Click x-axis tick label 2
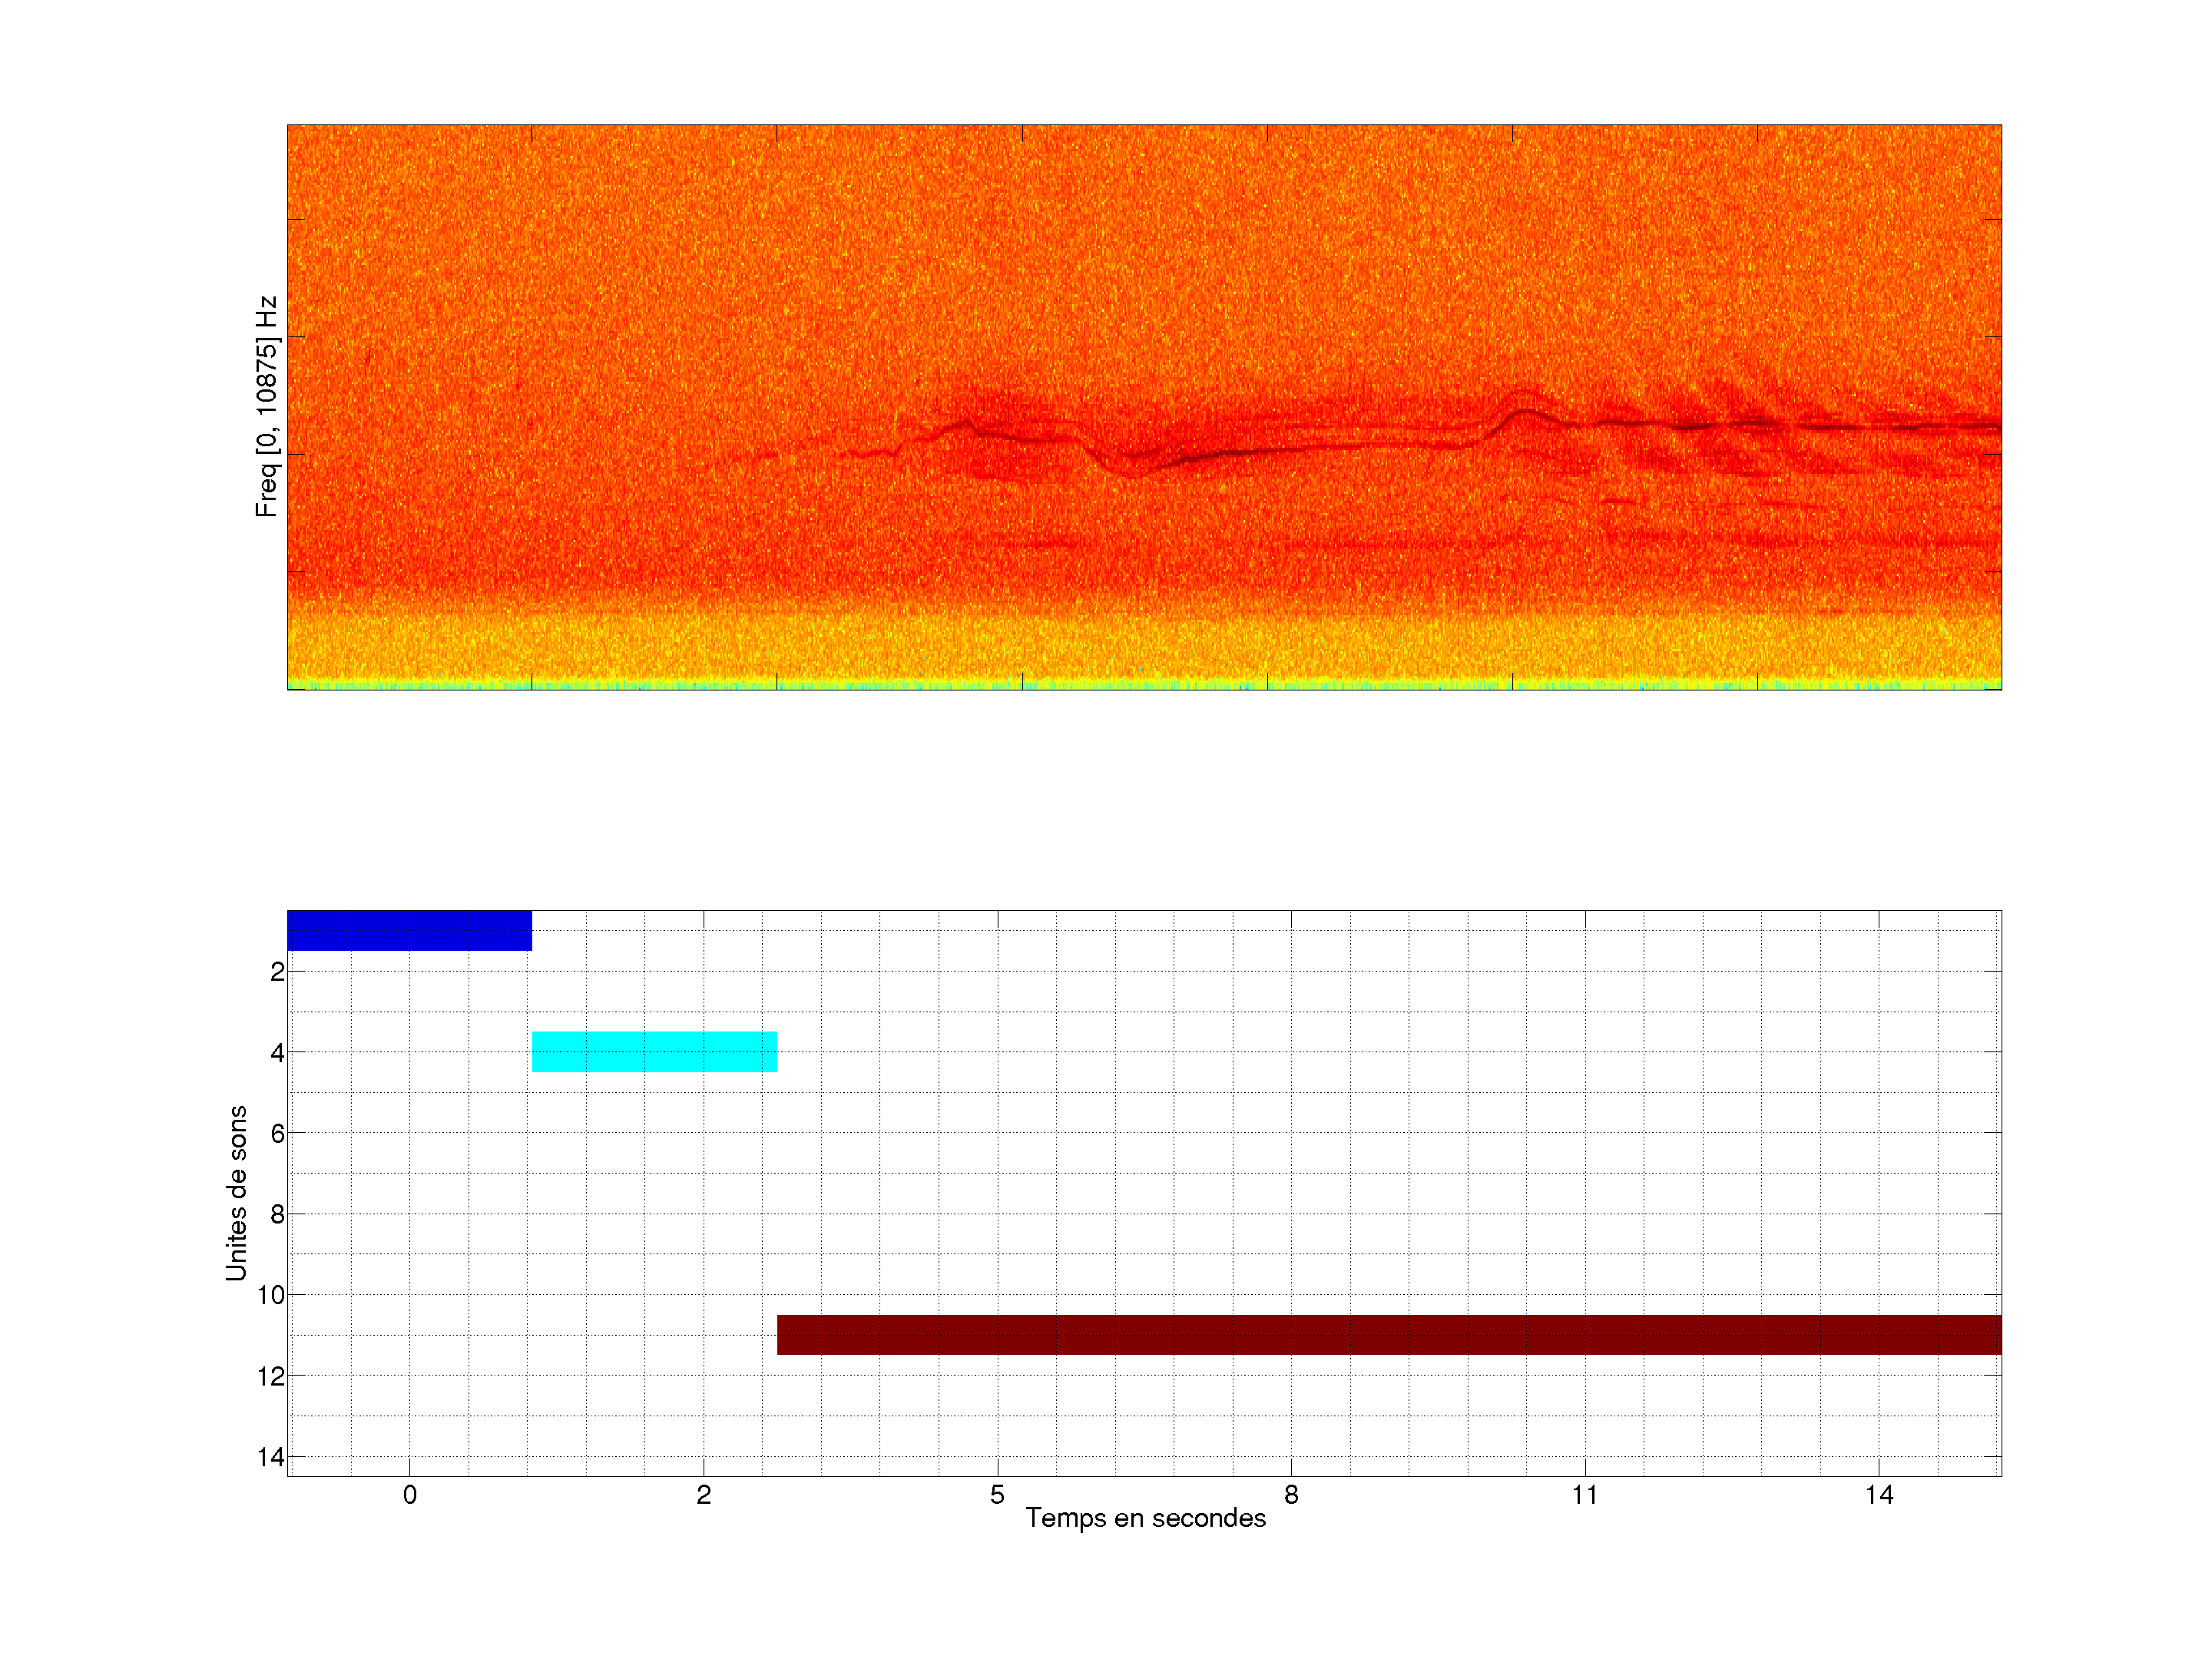Screen dimensions: 2212x1659 [x=703, y=1495]
